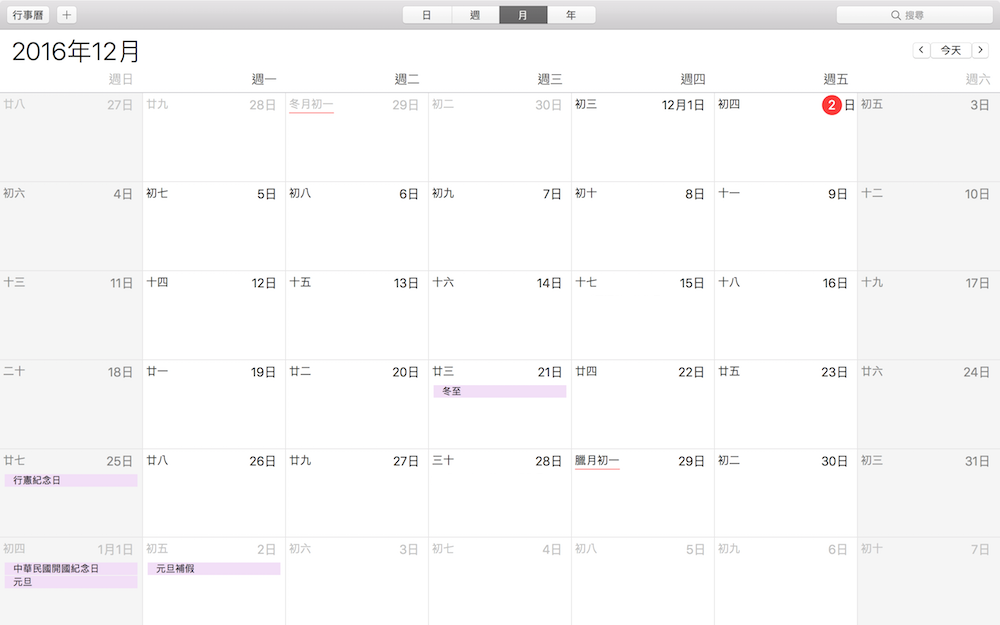This screenshot has height=625, width=1000.
Task: Click the add event plus button
Action: point(67,15)
